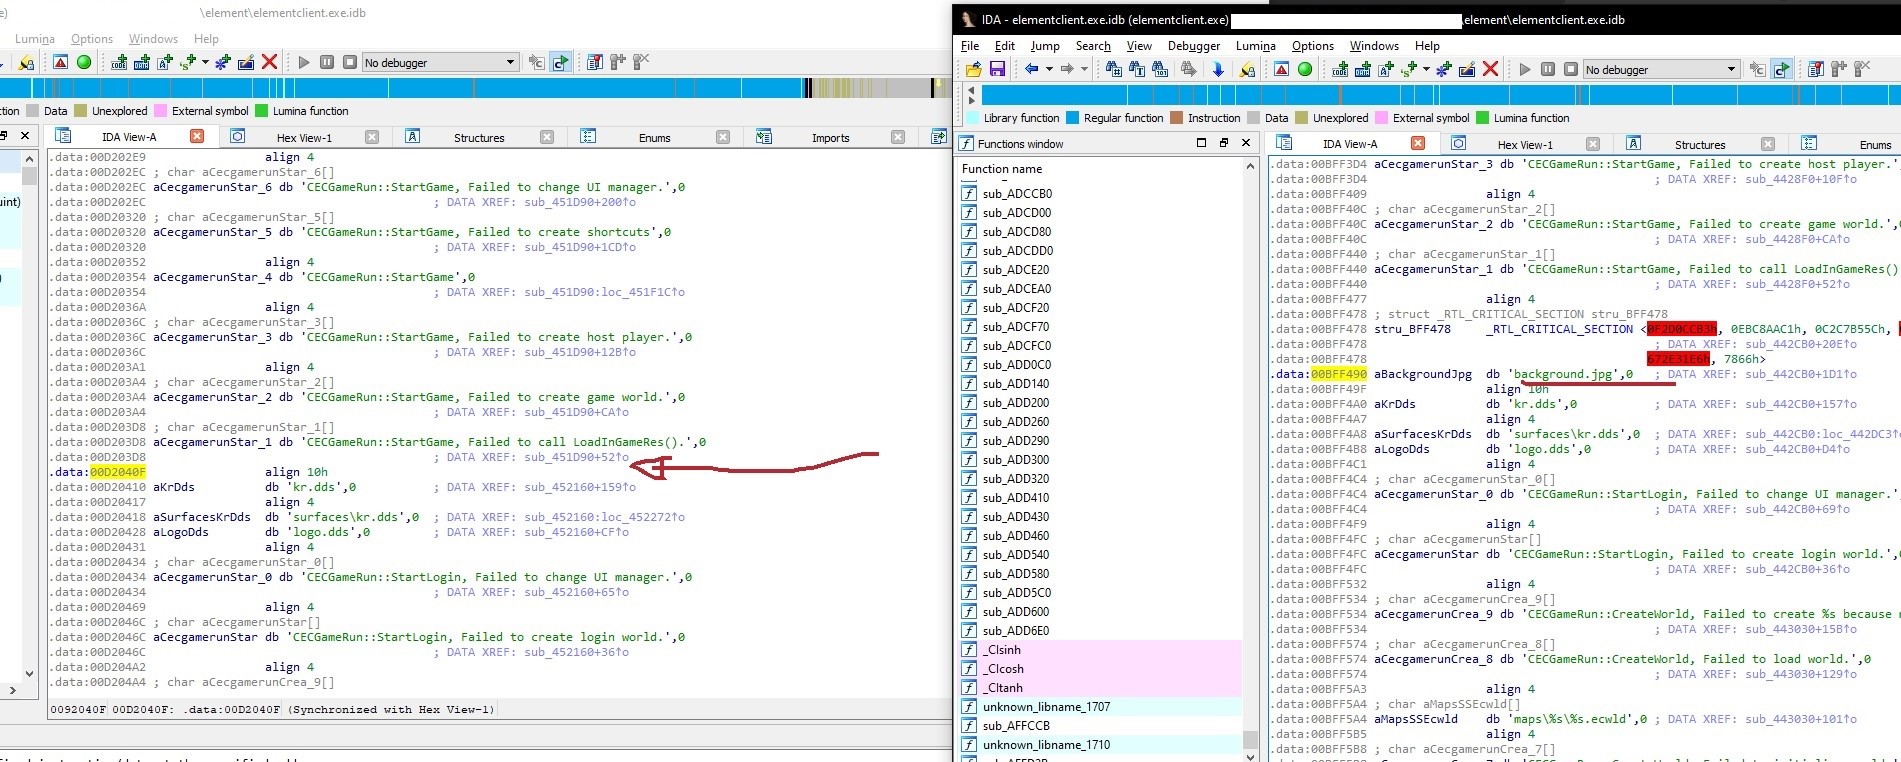Switch to Enums tab in left window

click(x=654, y=137)
